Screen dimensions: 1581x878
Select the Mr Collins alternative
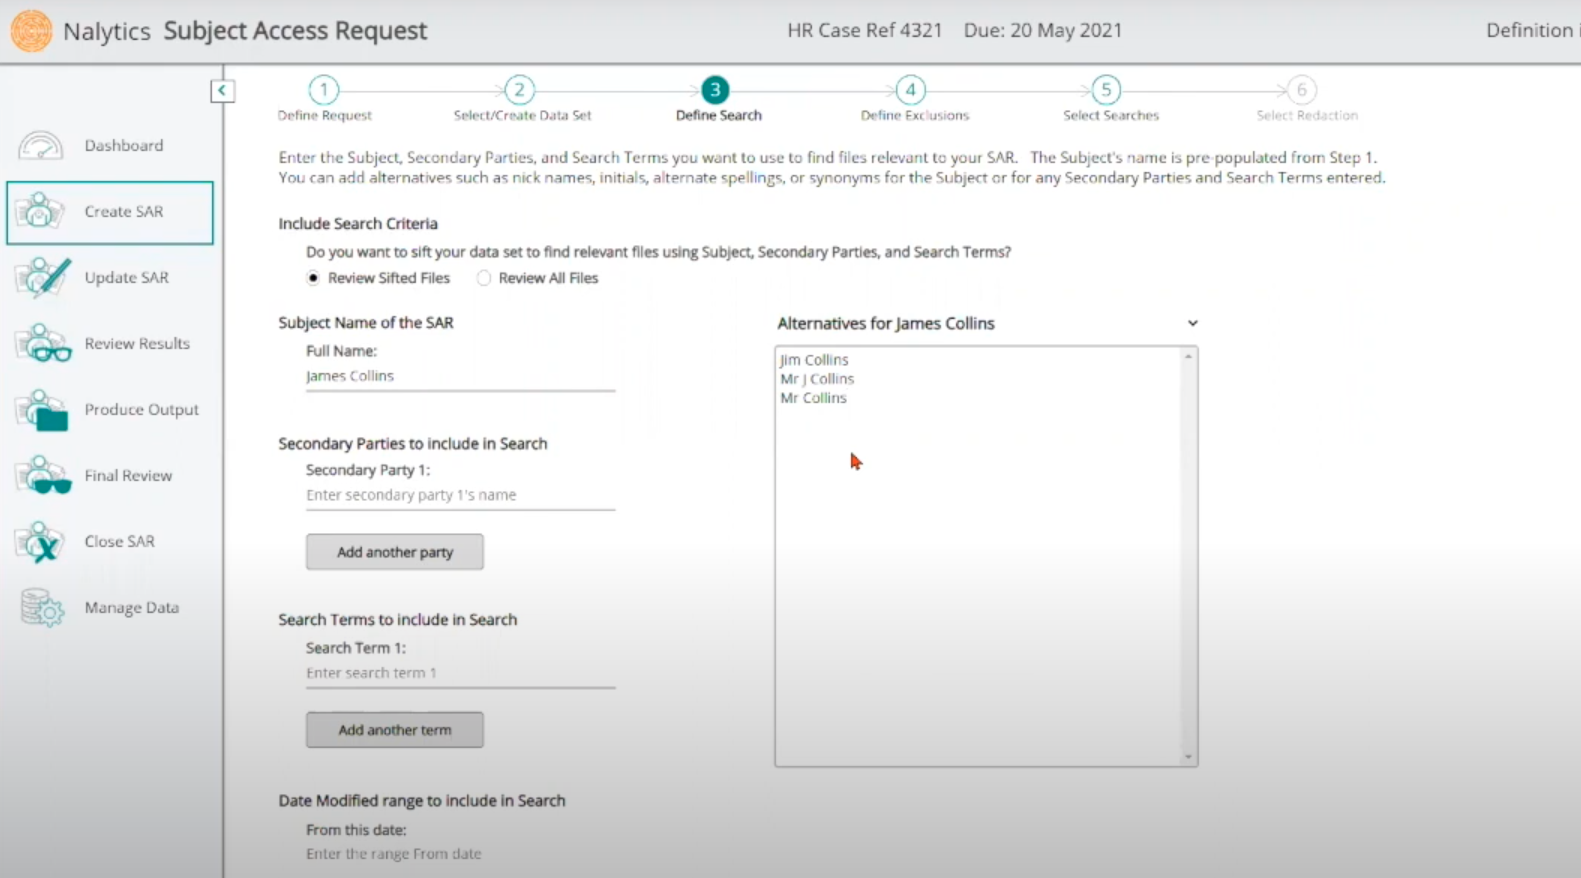tap(813, 398)
